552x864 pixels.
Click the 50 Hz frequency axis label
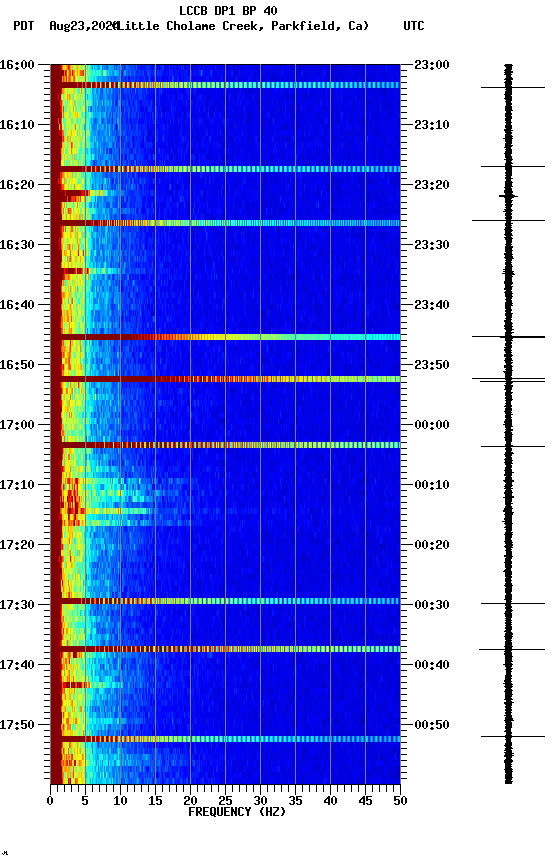click(401, 801)
